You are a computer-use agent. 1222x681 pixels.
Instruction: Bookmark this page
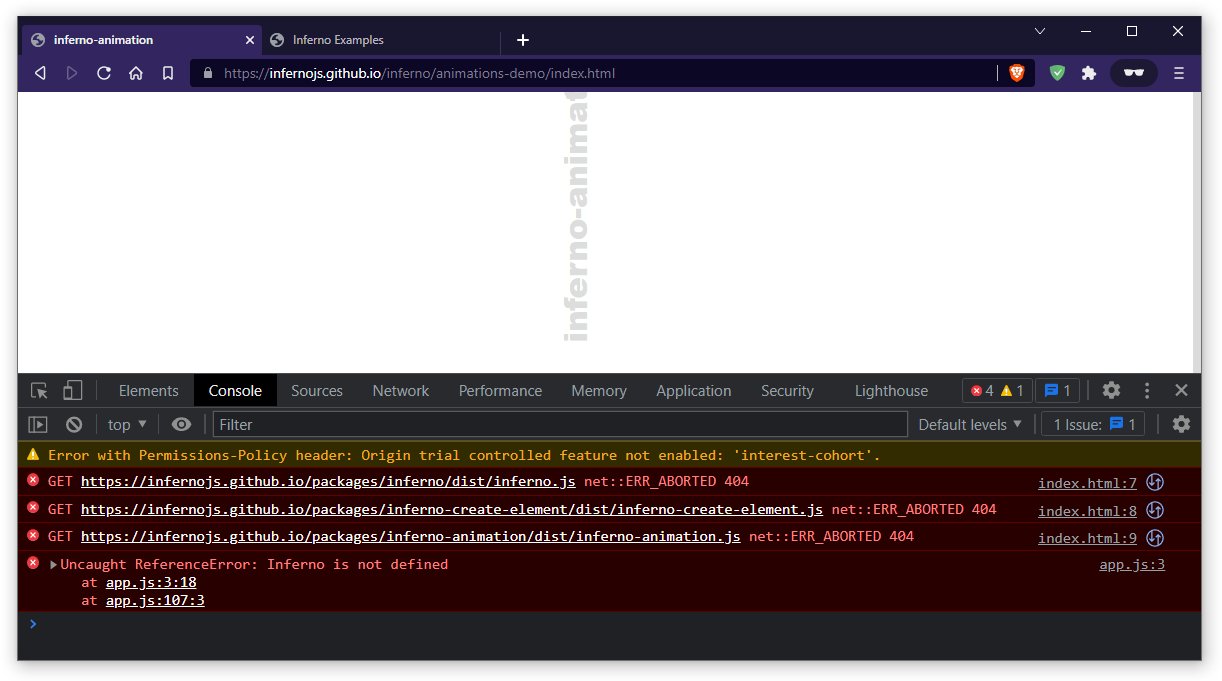point(168,73)
